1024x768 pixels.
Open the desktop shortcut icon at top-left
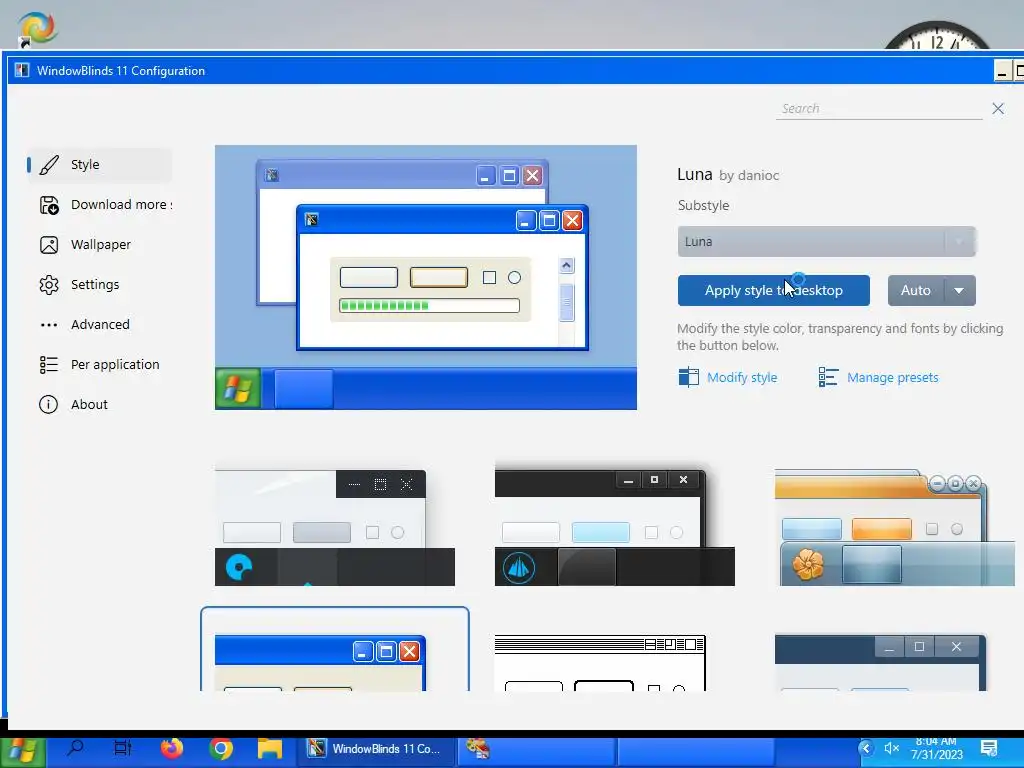pos(37,29)
